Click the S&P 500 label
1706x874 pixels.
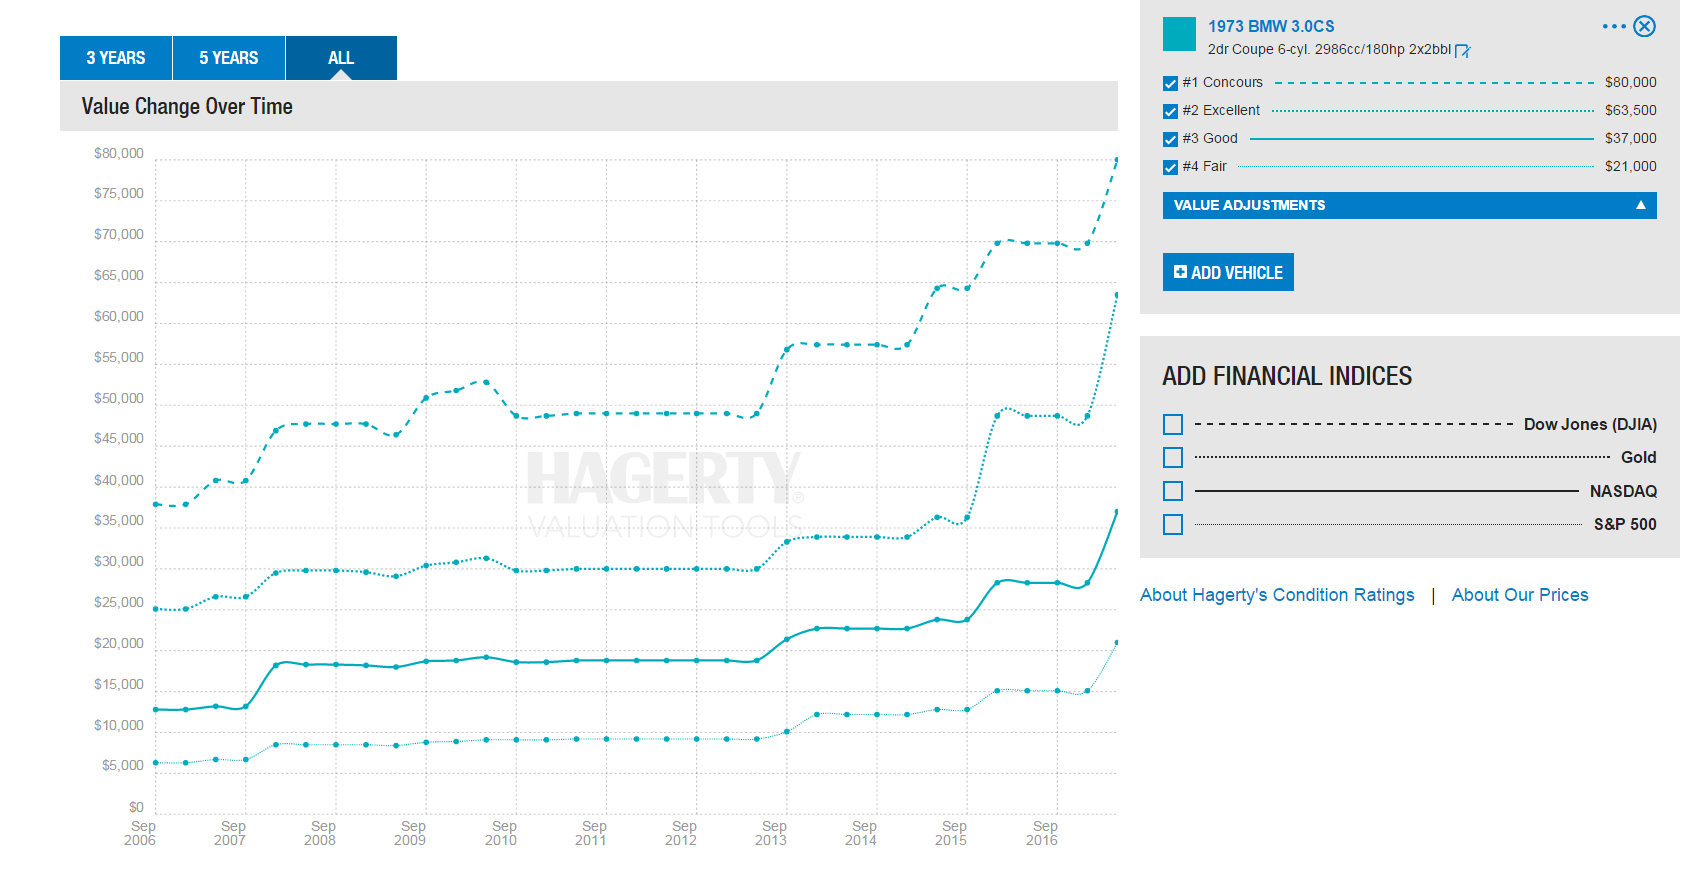click(1625, 524)
